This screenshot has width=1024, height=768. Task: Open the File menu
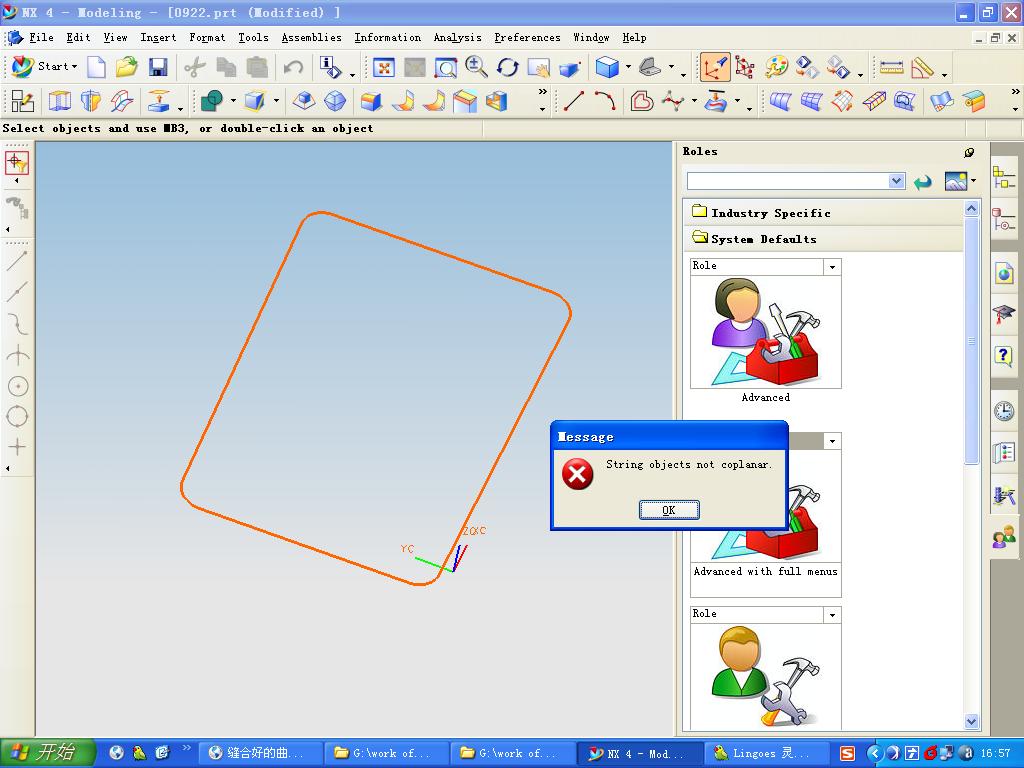(x=41, y=37)
